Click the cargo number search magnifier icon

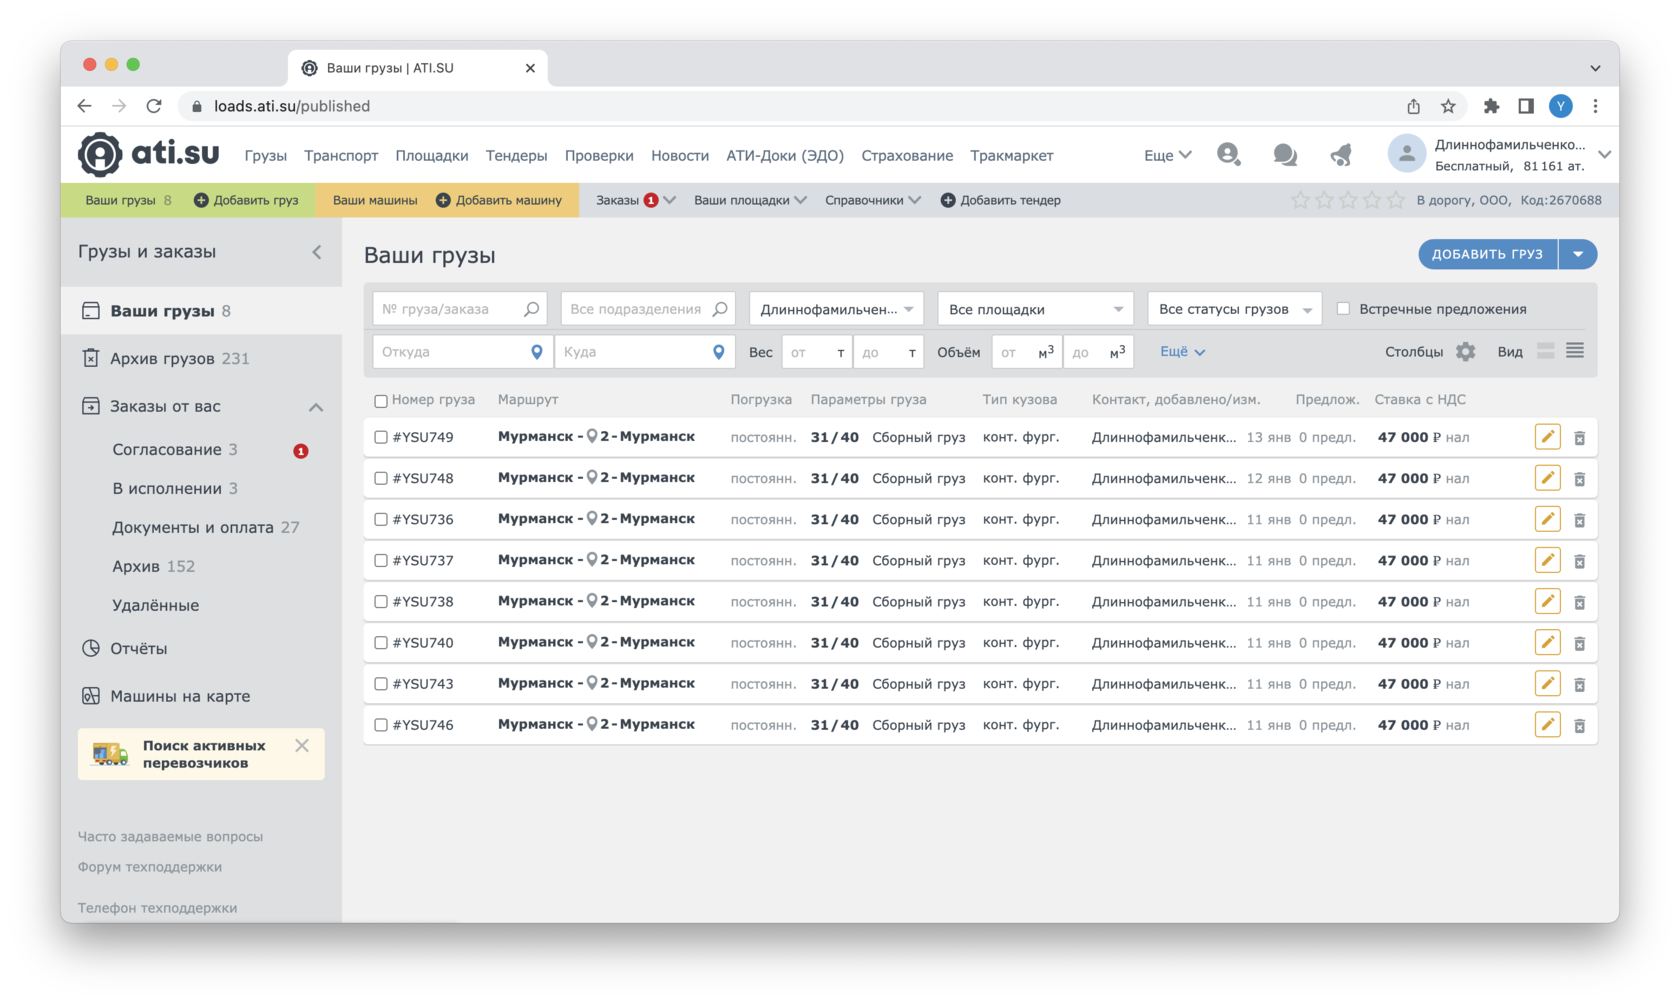point(531,309)
